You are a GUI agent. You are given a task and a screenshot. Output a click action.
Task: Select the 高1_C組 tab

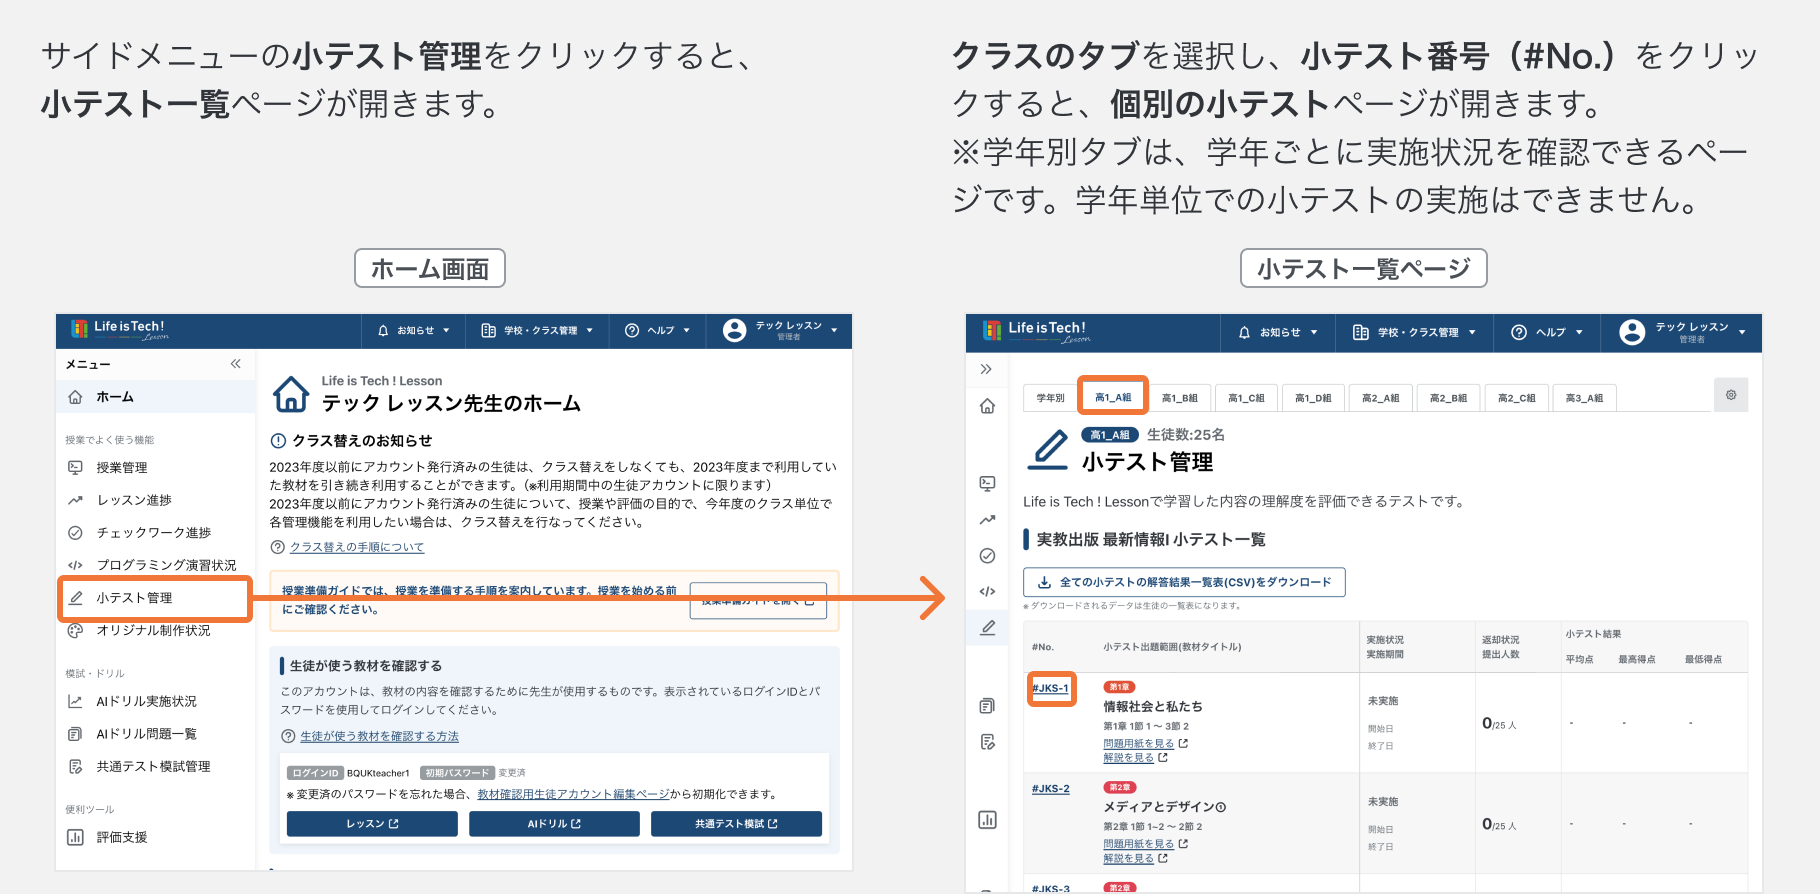(x=1246, y=398)
